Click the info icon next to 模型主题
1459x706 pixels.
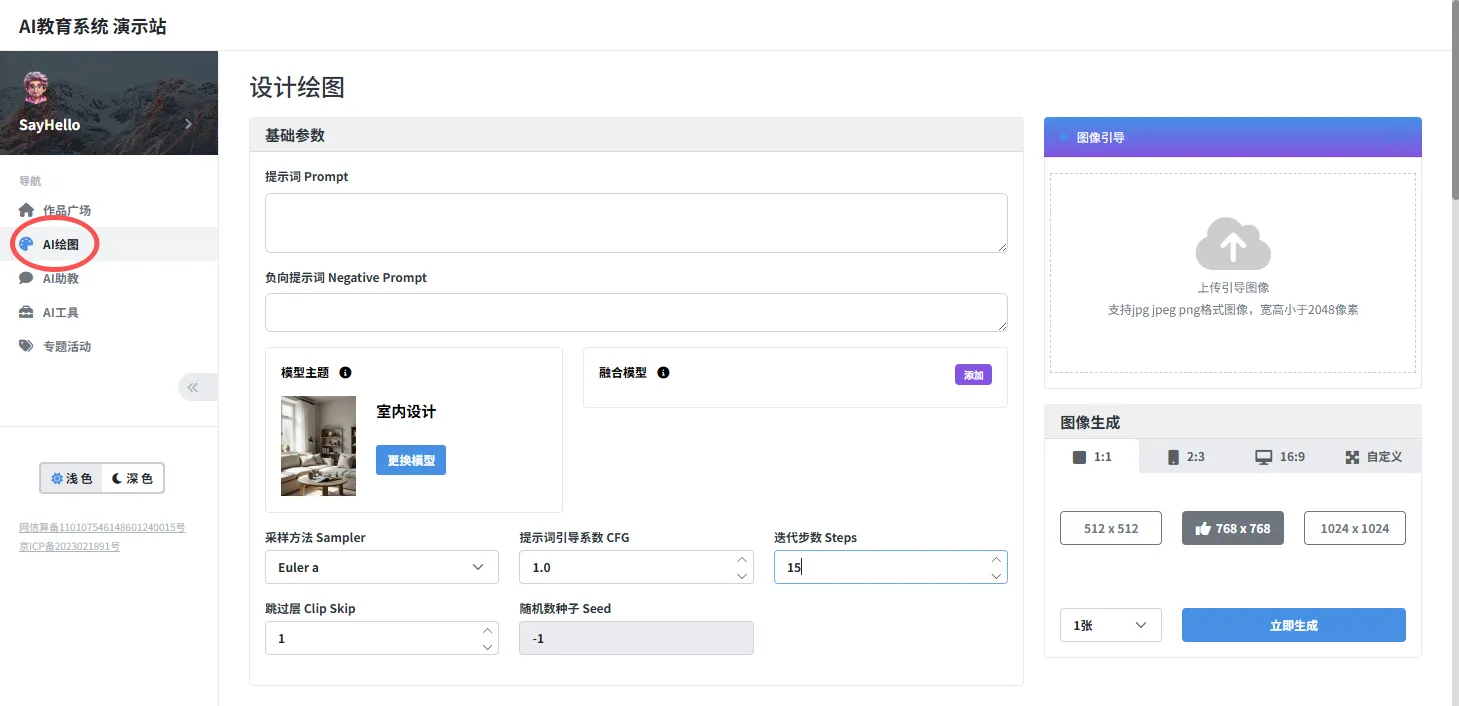(345, 373)
